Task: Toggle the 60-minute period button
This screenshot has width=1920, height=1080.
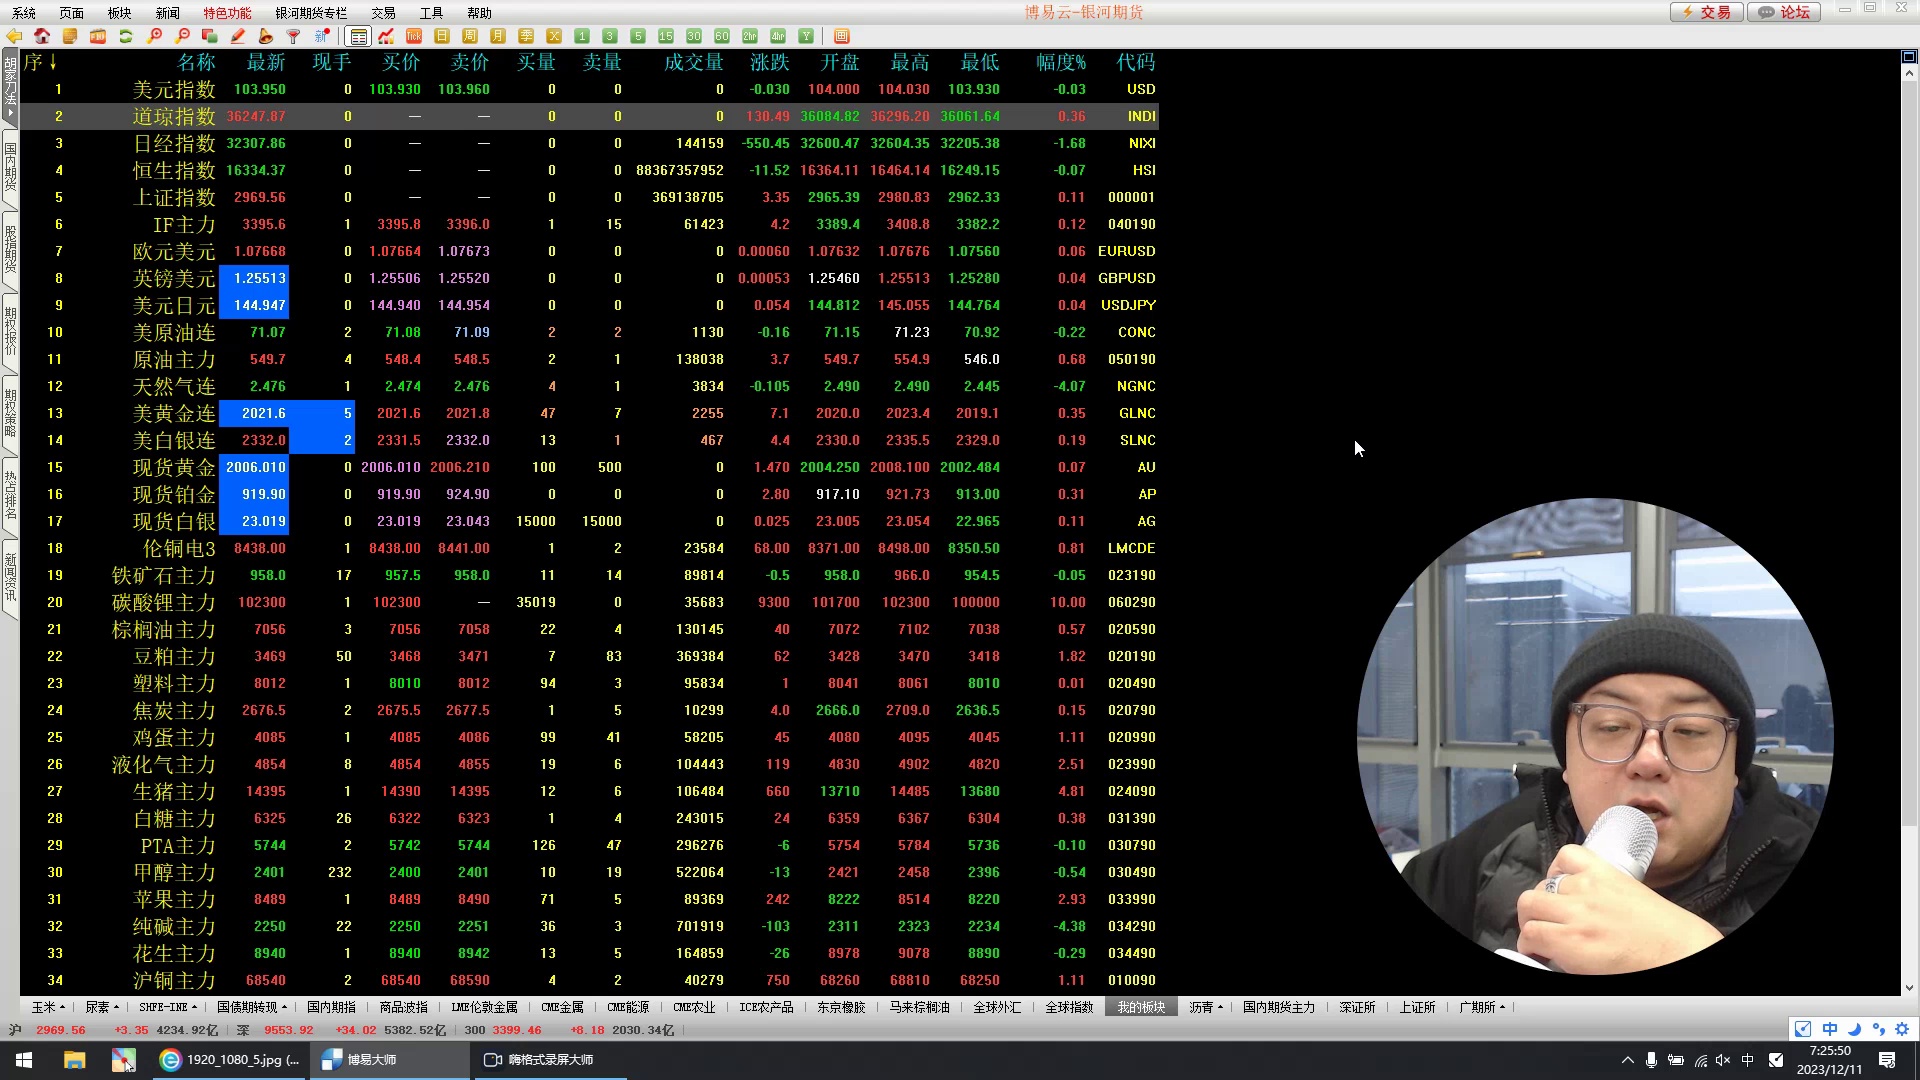Action: click(722, 36)
